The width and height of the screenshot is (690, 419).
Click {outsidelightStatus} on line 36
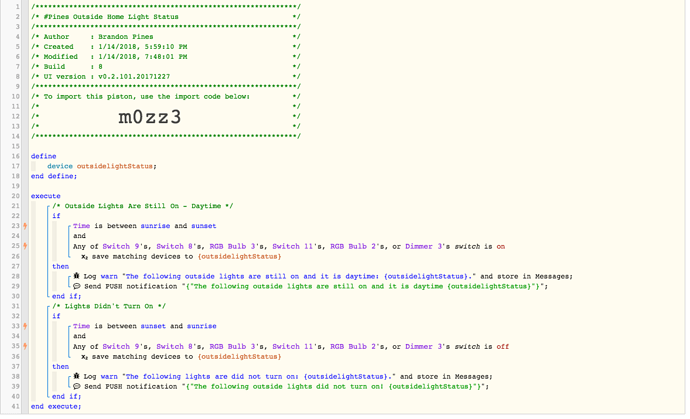pyautogui.click(x=239, y=357)
